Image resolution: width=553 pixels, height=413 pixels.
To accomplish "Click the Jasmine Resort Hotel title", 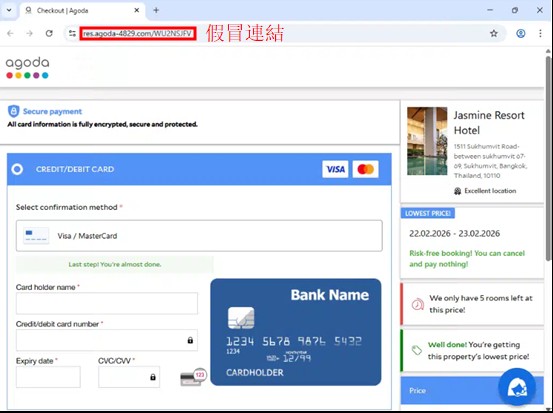I will click(489, 123).
